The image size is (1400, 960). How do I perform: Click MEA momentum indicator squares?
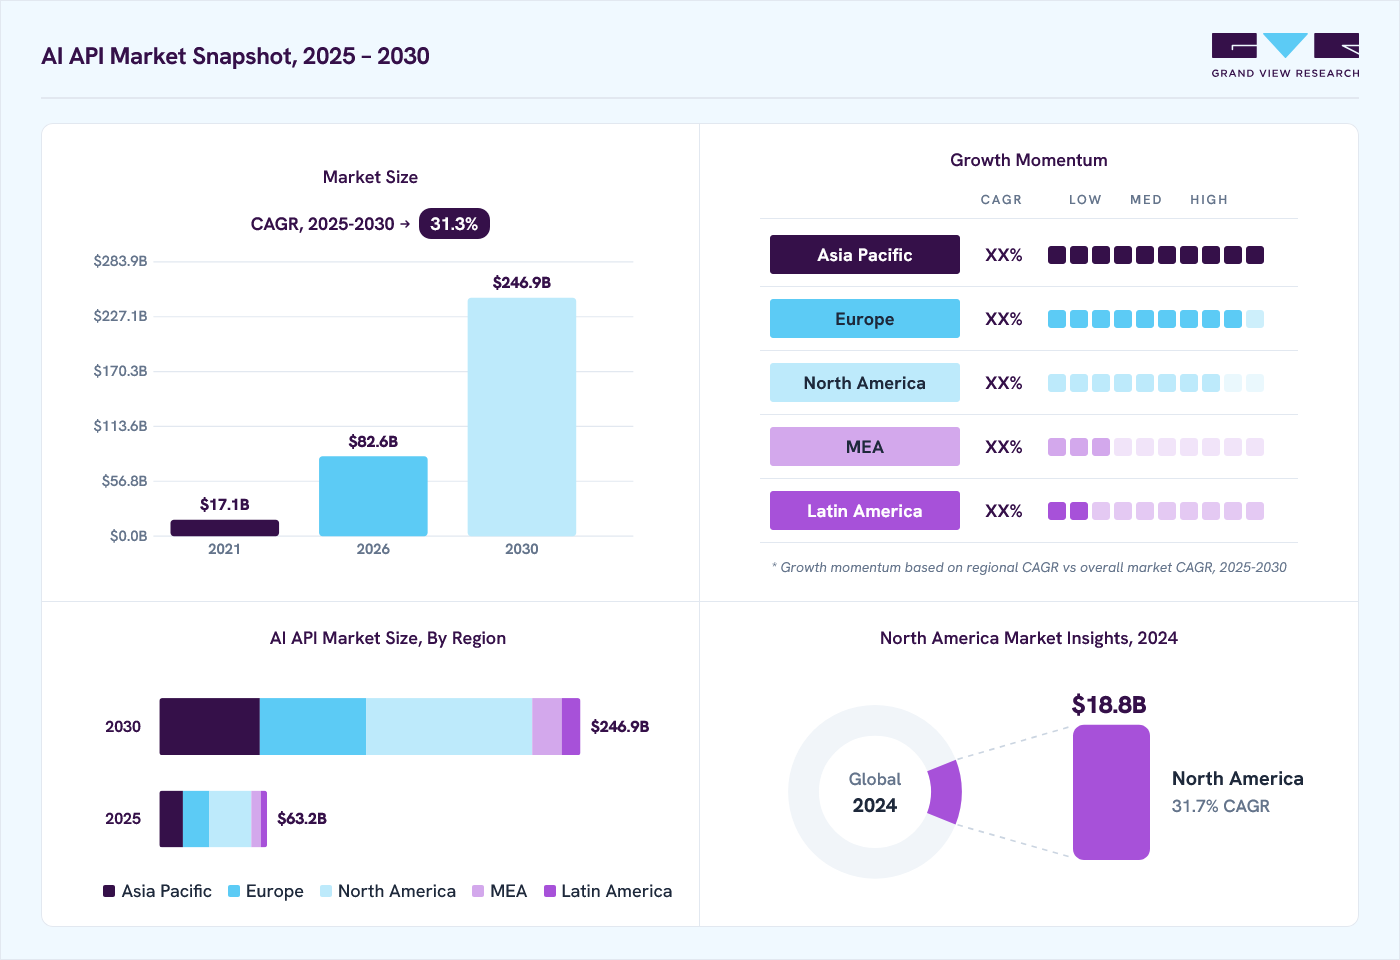pyautogui.click(x=1156, y=447)
